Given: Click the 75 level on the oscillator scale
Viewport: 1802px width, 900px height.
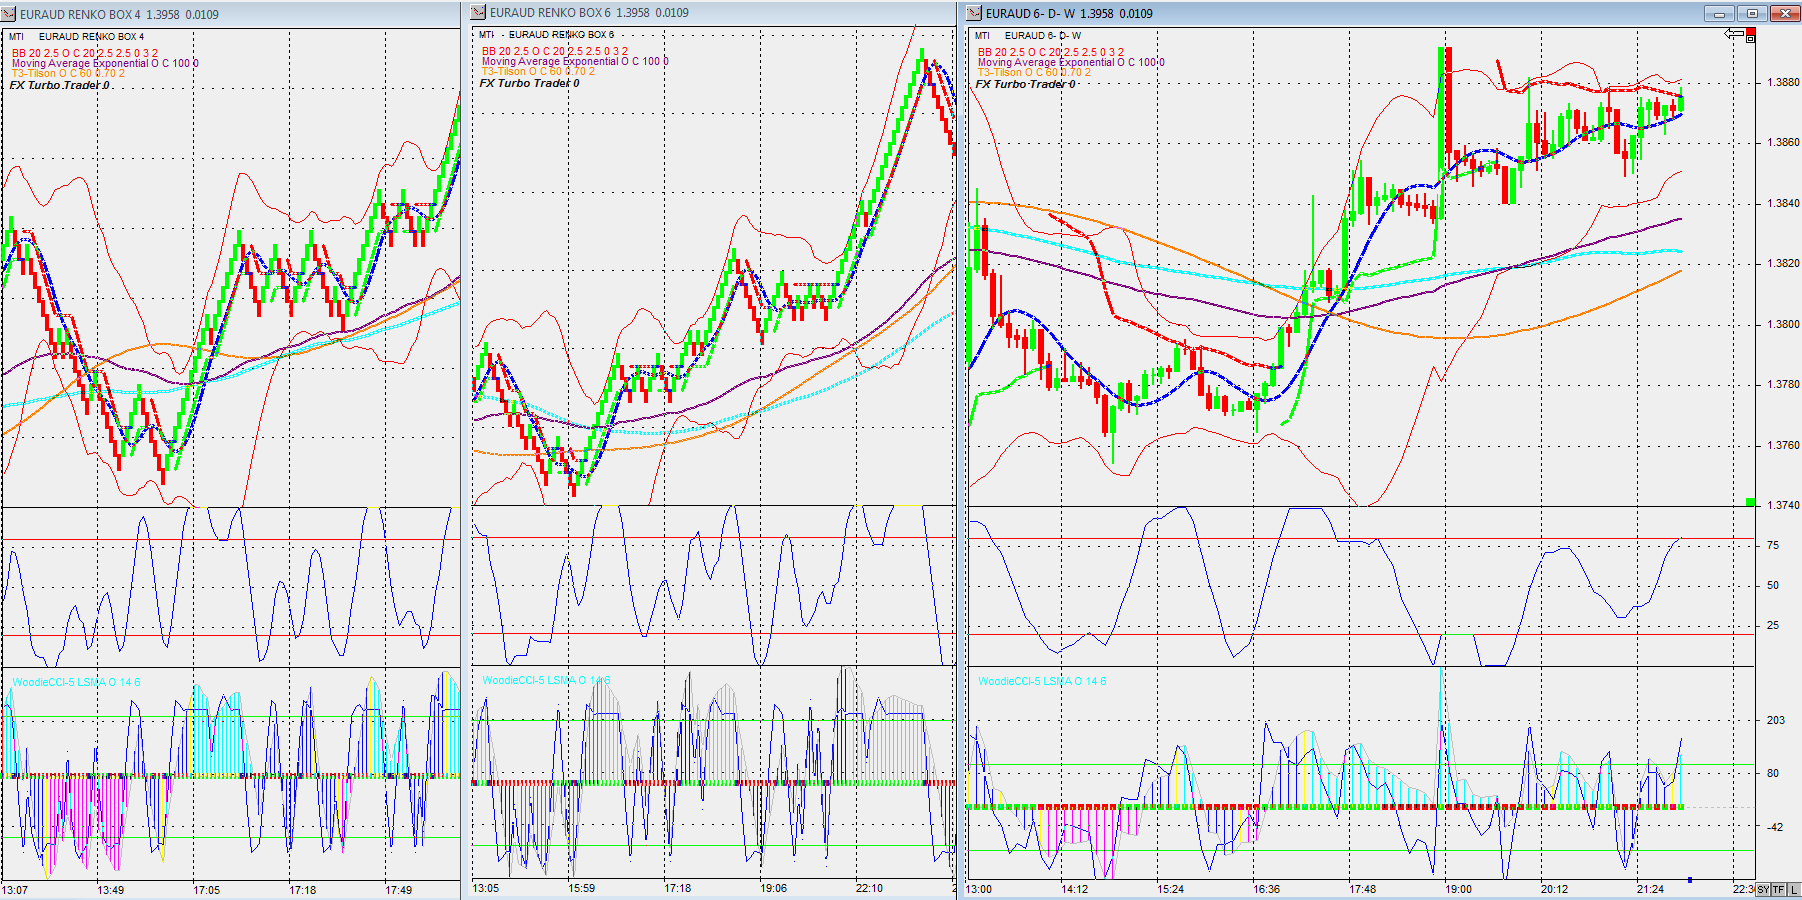Looking at the screenshot, I should pyautogui.click(x=1773, y=545).
